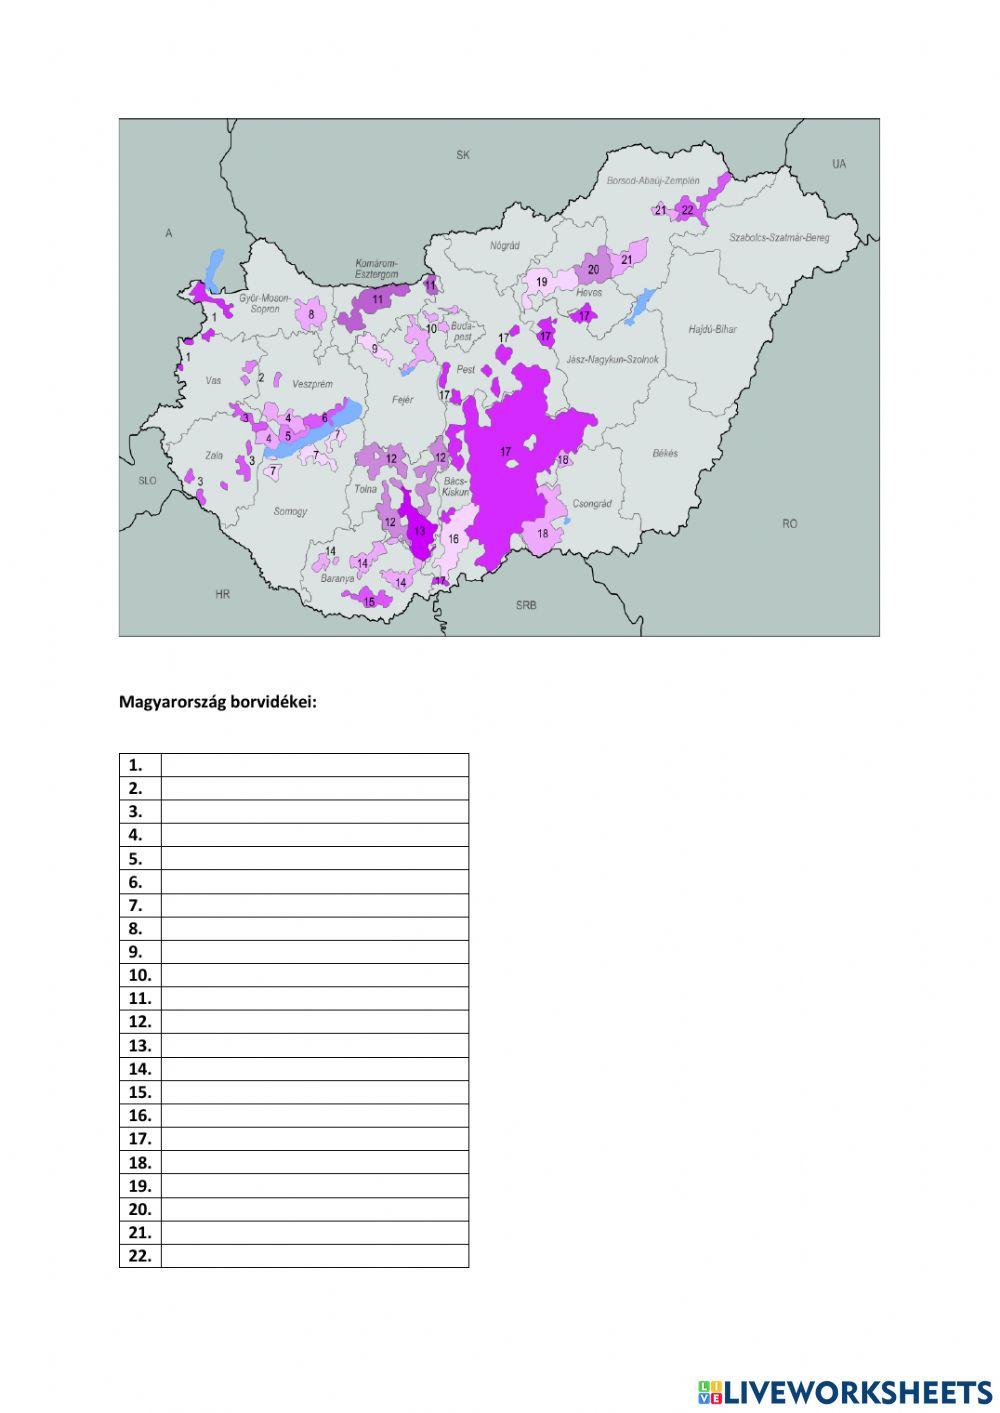Select wine region 8 on the map
Image resolution: width=1000 pixels, height=1413 pixels.
[x=311, y=314]
